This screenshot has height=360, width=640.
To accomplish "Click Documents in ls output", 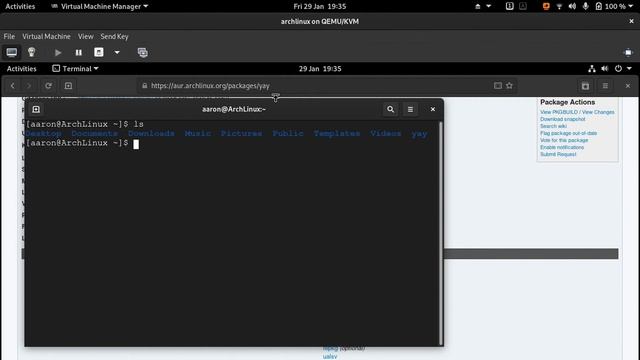I will pos(94,133).
